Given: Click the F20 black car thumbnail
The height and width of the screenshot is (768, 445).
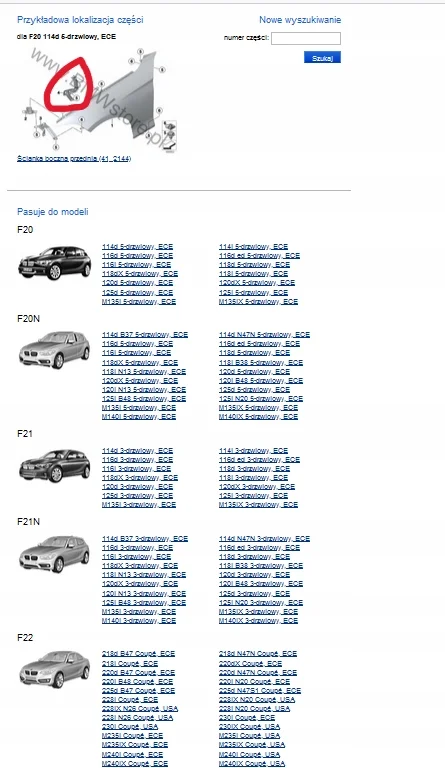Looking at the screenshot, I should click(x=55, y=263).
